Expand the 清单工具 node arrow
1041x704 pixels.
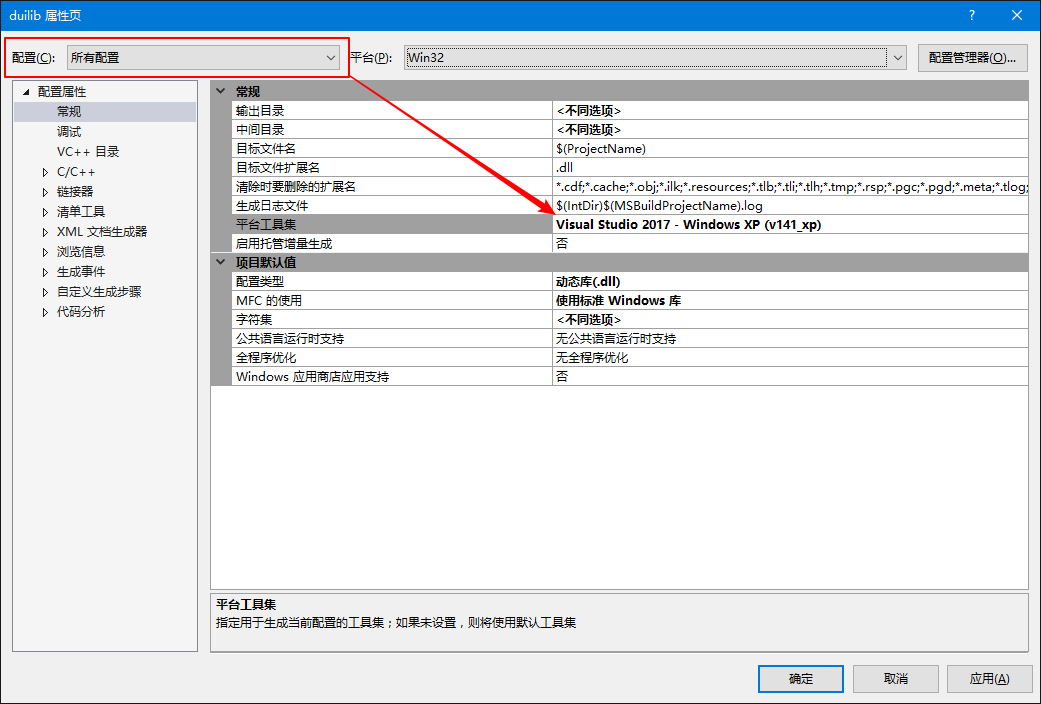(x=45, y=213)
